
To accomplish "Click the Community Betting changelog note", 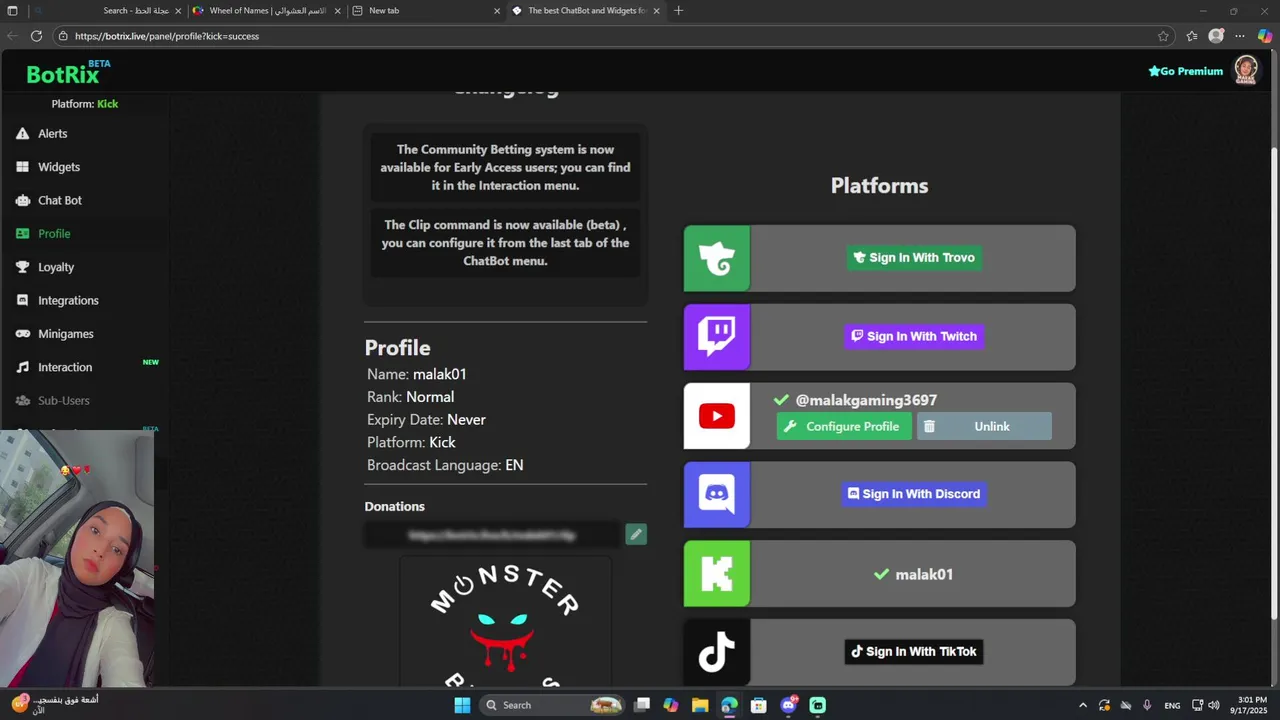I will 505,168.
